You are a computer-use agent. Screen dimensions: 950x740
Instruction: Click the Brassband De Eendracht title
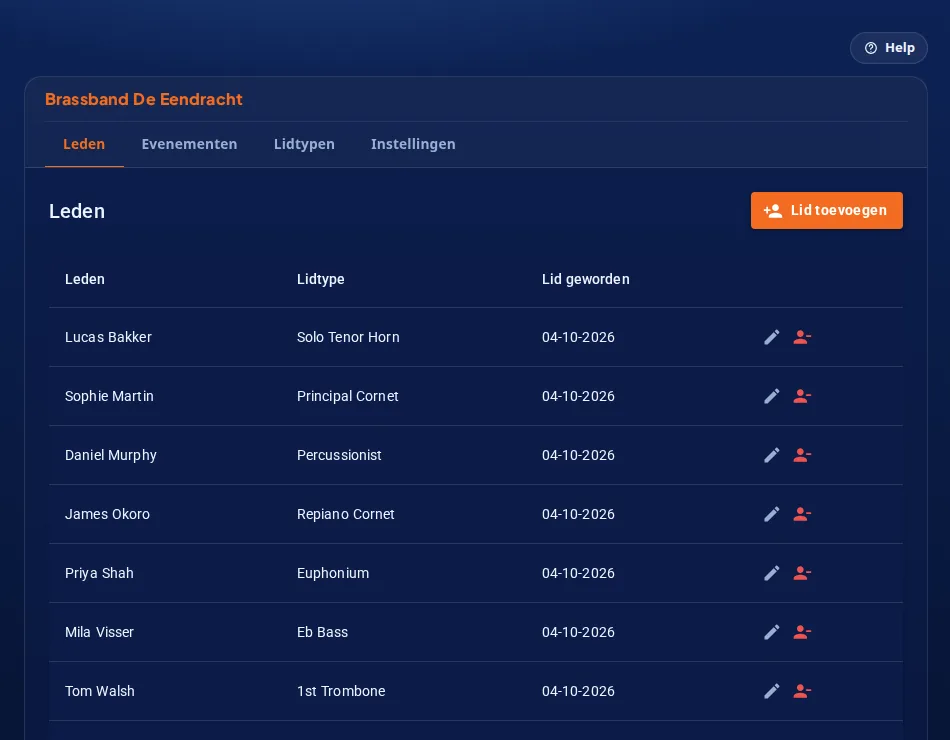tap(144, 99)
